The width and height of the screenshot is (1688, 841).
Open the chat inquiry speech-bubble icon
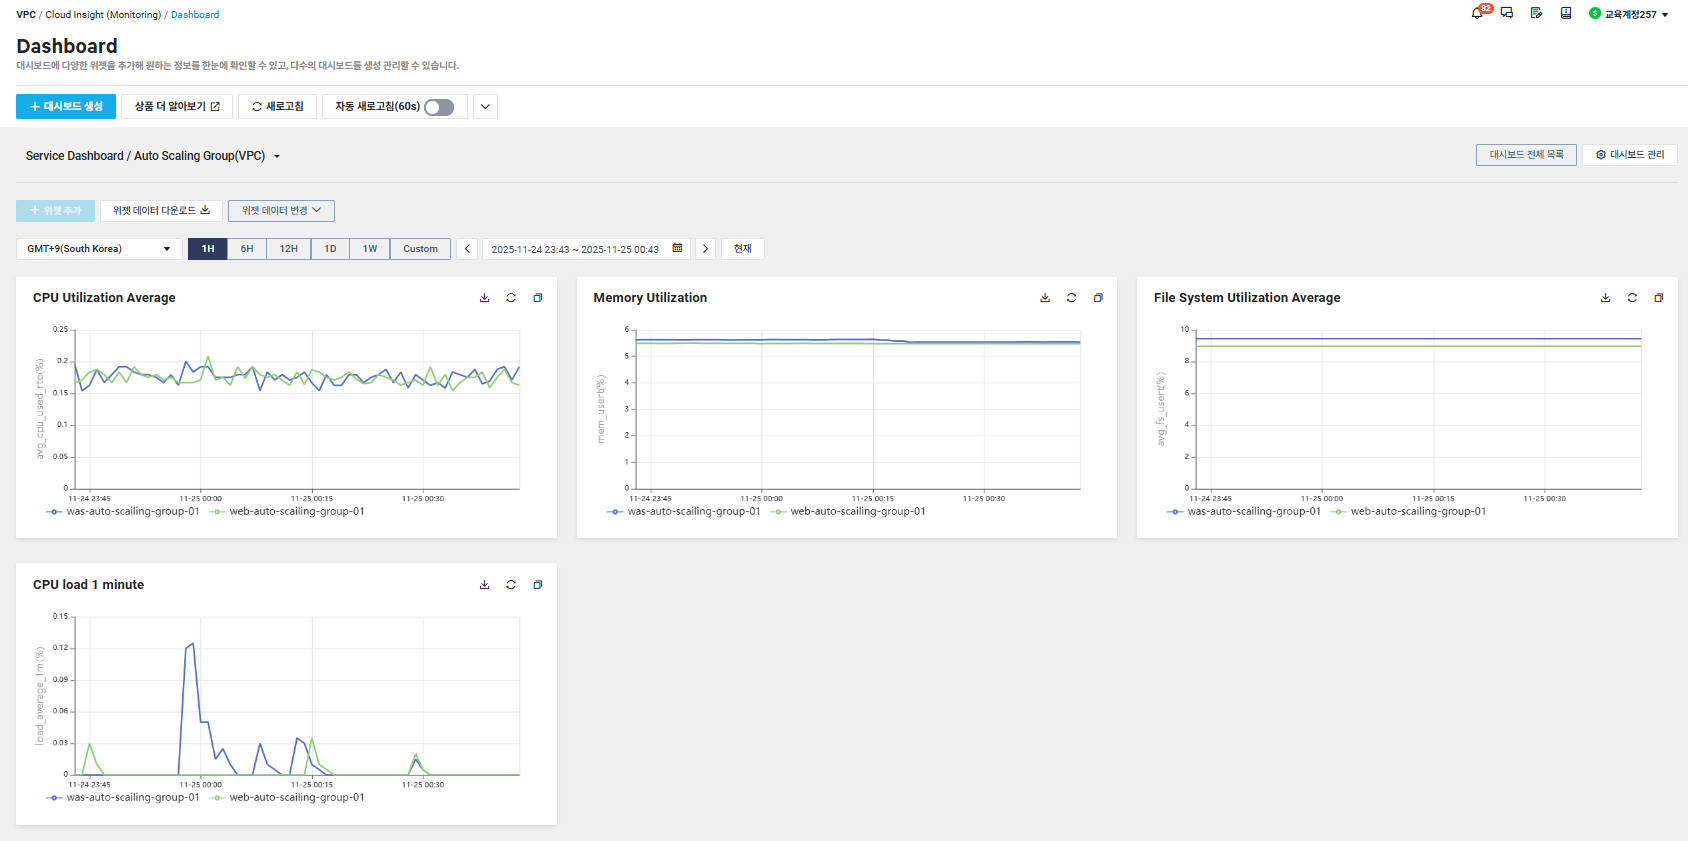coord(1507,14)
